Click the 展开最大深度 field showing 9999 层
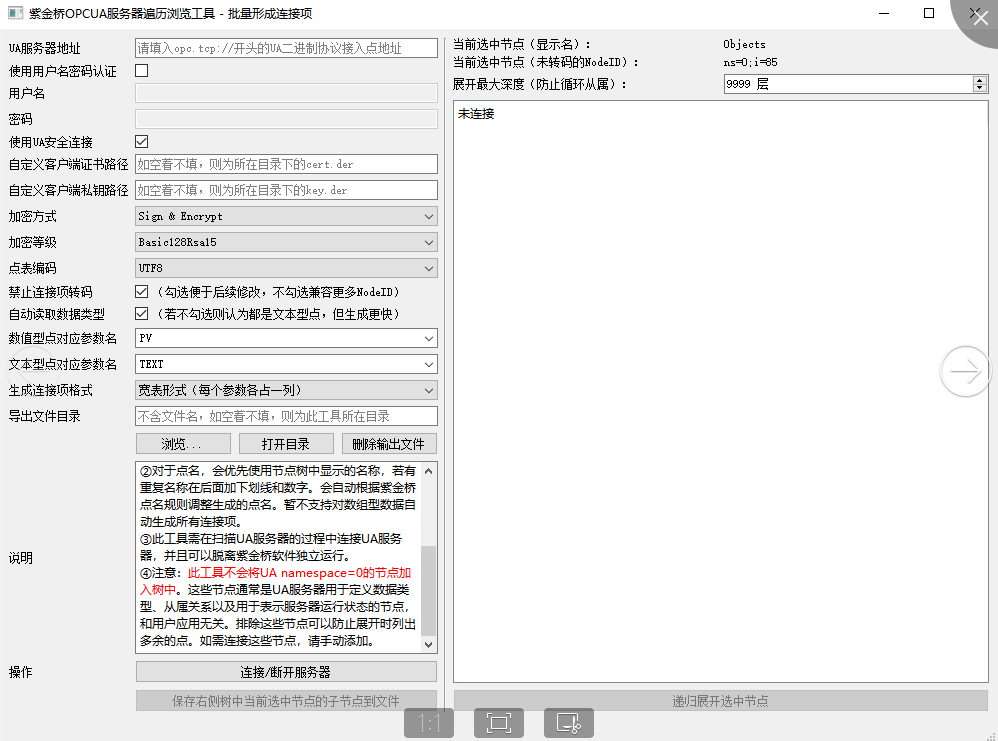Viewport: 998px width, 741px height. click(x=848, y=84)
